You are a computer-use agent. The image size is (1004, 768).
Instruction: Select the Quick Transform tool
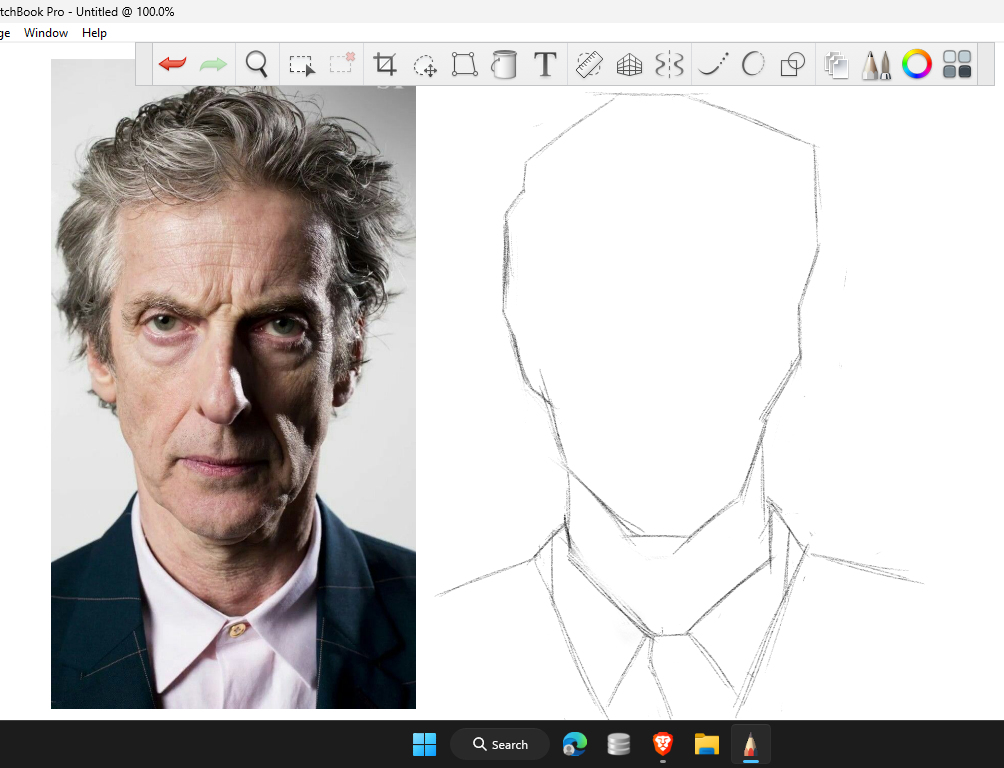[x=425, y=65]
